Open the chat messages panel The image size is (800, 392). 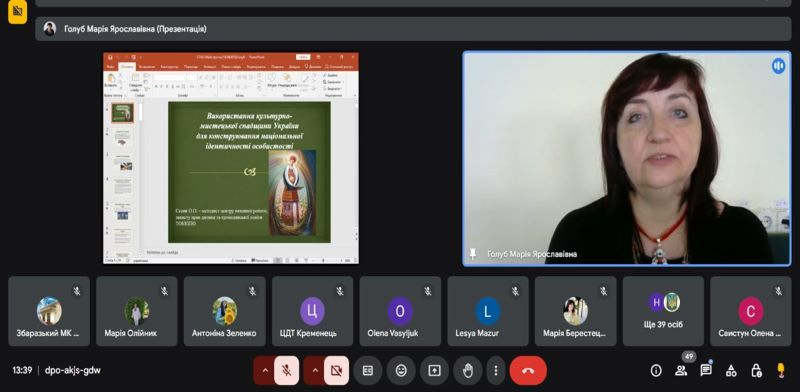click(x=706, y=371)
